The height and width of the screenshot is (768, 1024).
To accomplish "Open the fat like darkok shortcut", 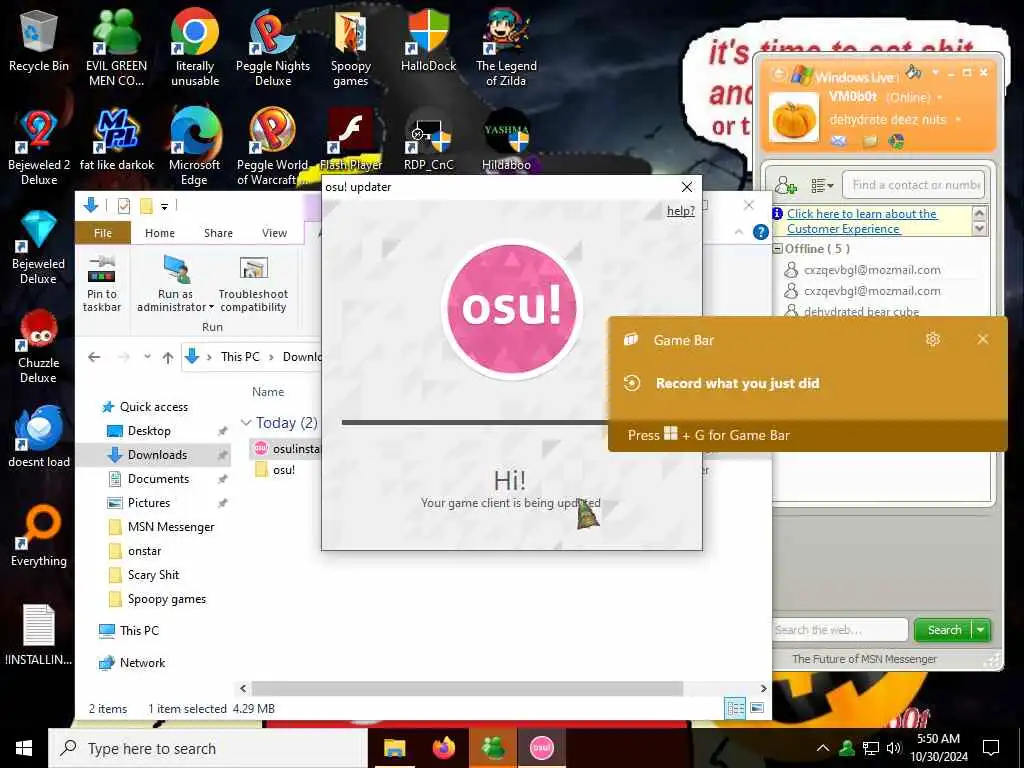I will point(116,140).
